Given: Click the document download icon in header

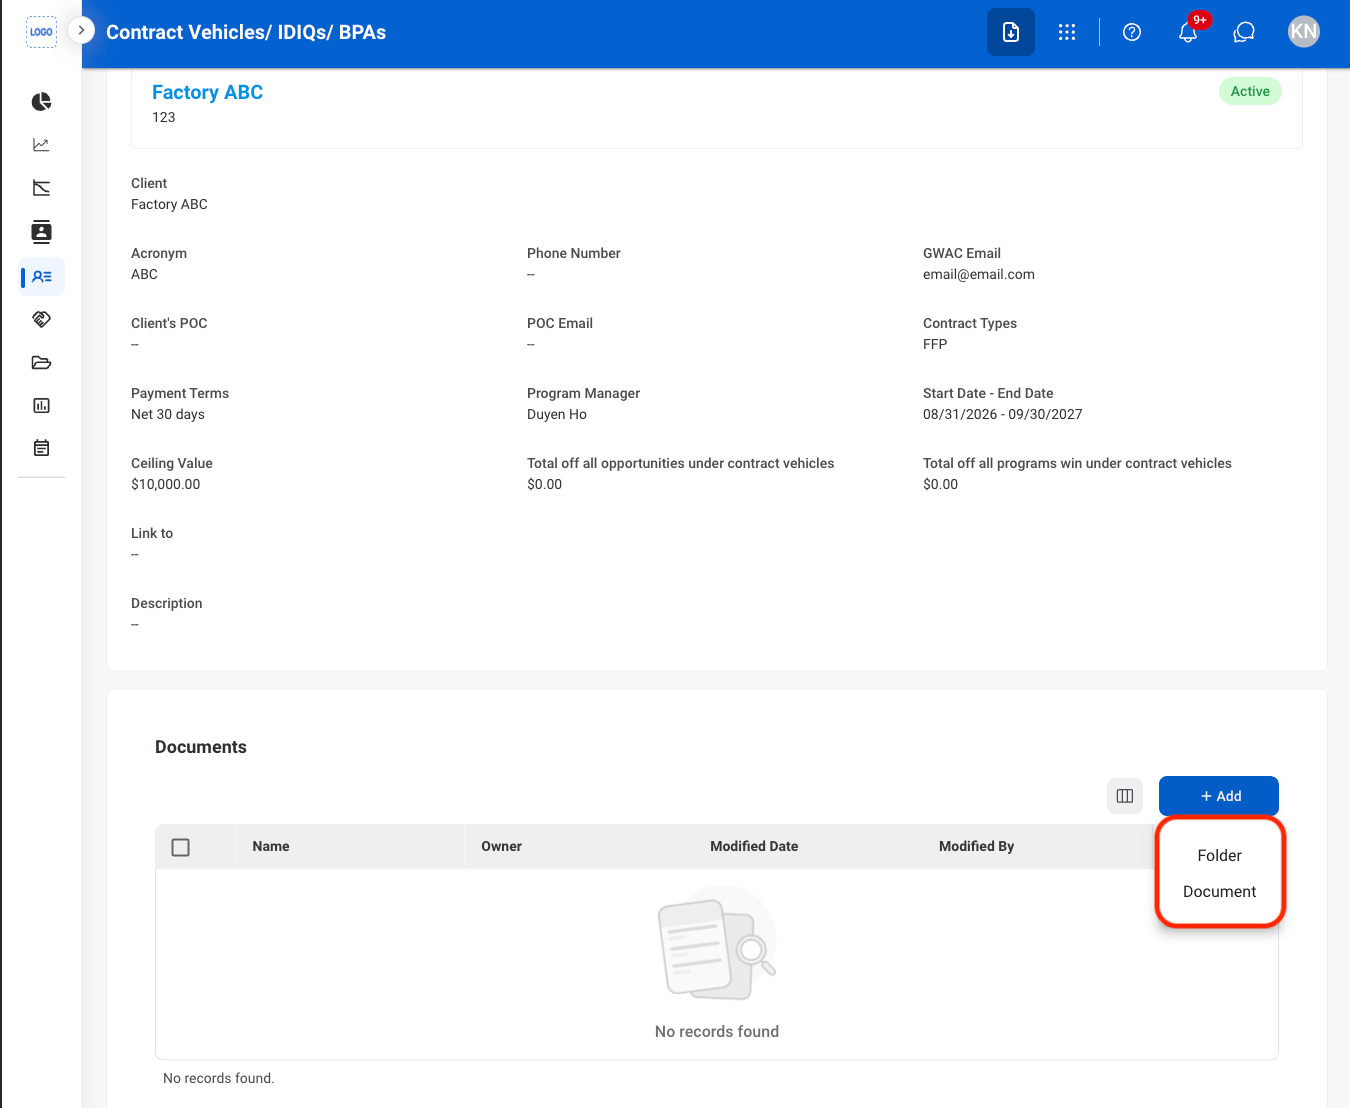Looking at the screenshot, I should pyautogui.click(x=1011, y=32).
